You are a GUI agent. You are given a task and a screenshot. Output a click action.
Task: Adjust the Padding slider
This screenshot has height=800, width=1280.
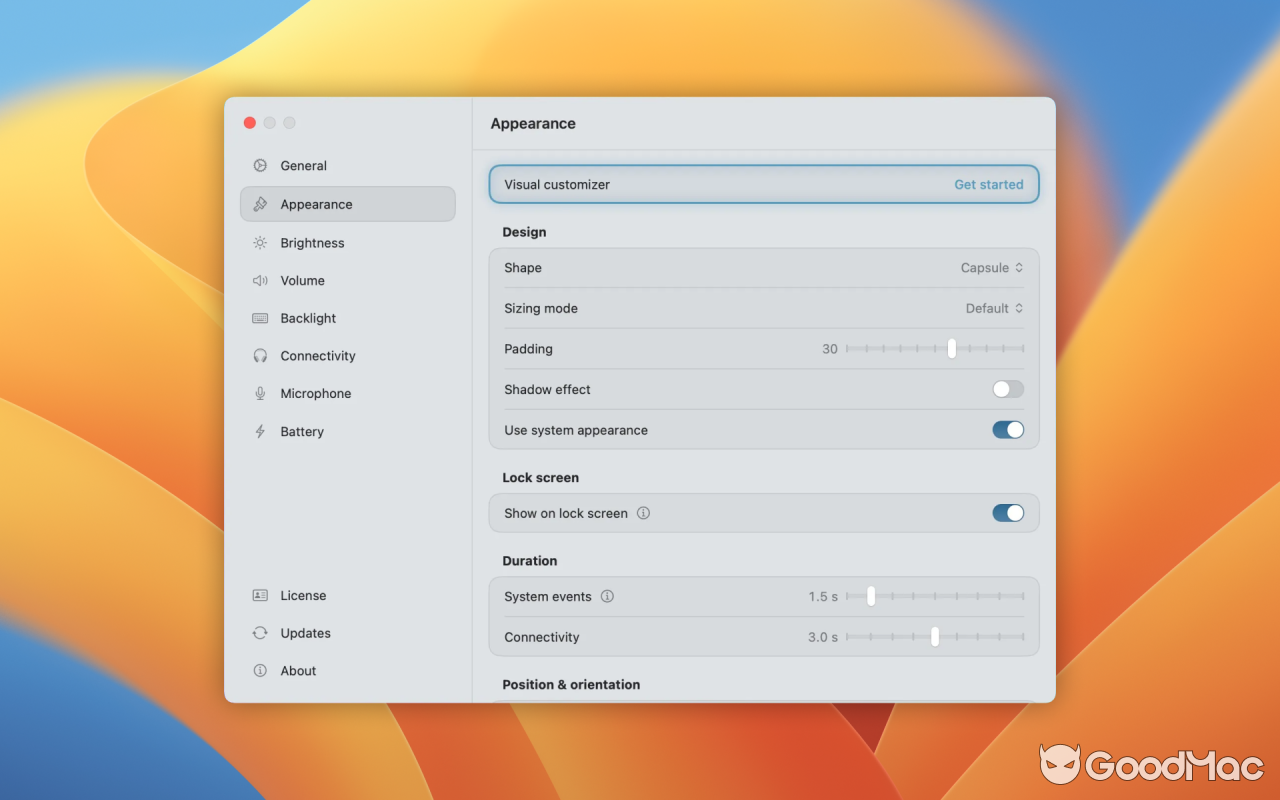coord(951,348)
